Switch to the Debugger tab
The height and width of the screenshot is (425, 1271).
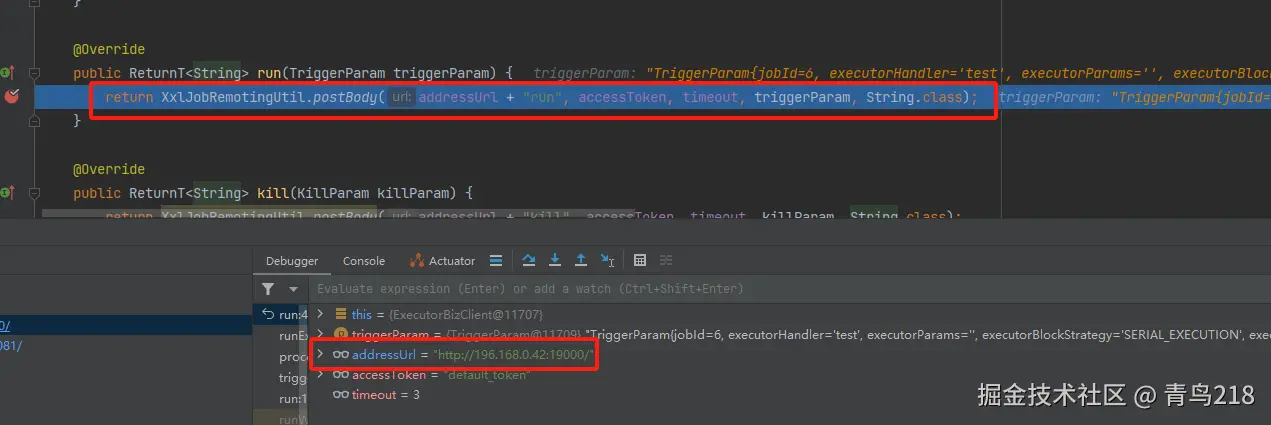pos(292,261)
